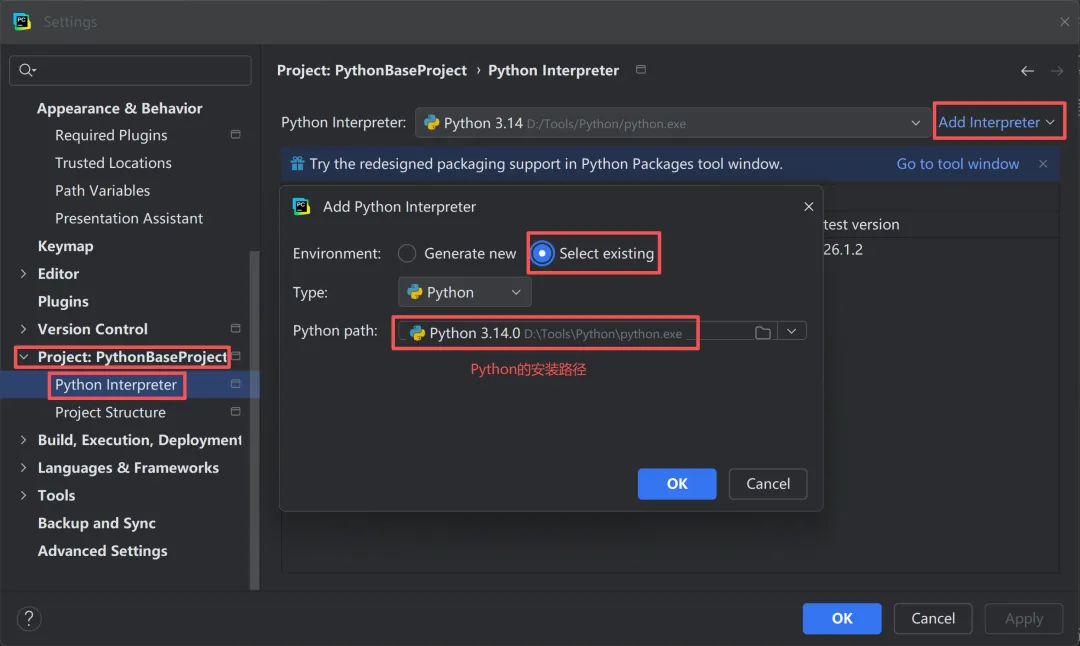The height and width of the screenshot is (646, 1080).
Task: Select Required Plugins item
Action: pos(111,135)
